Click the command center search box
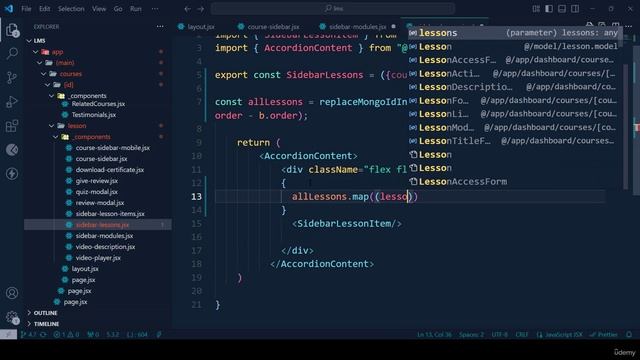 tap(333, 9)
